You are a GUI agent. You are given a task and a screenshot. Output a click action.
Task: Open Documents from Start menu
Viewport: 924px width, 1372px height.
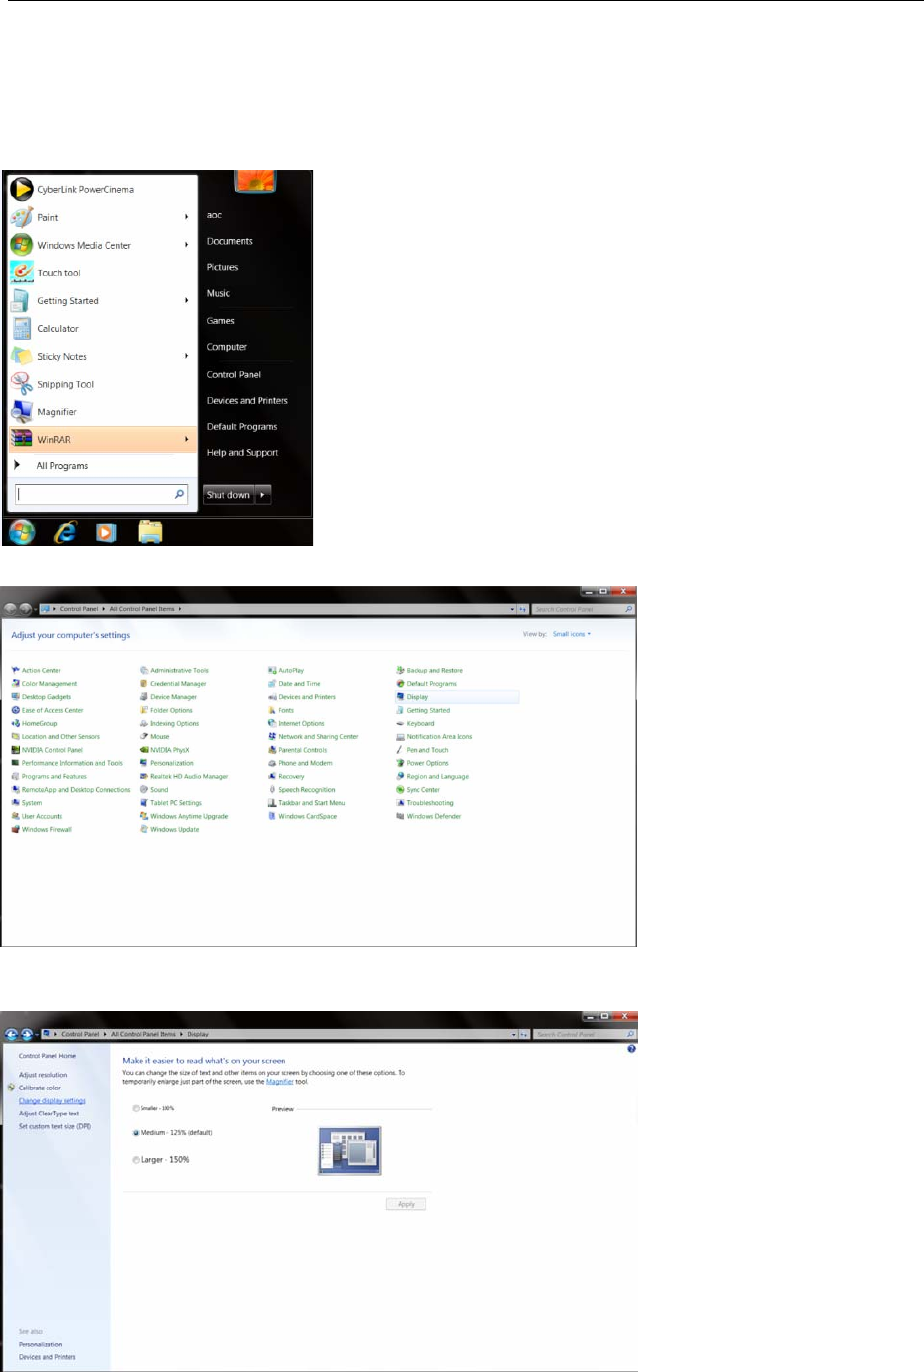[x=229, y=241]
